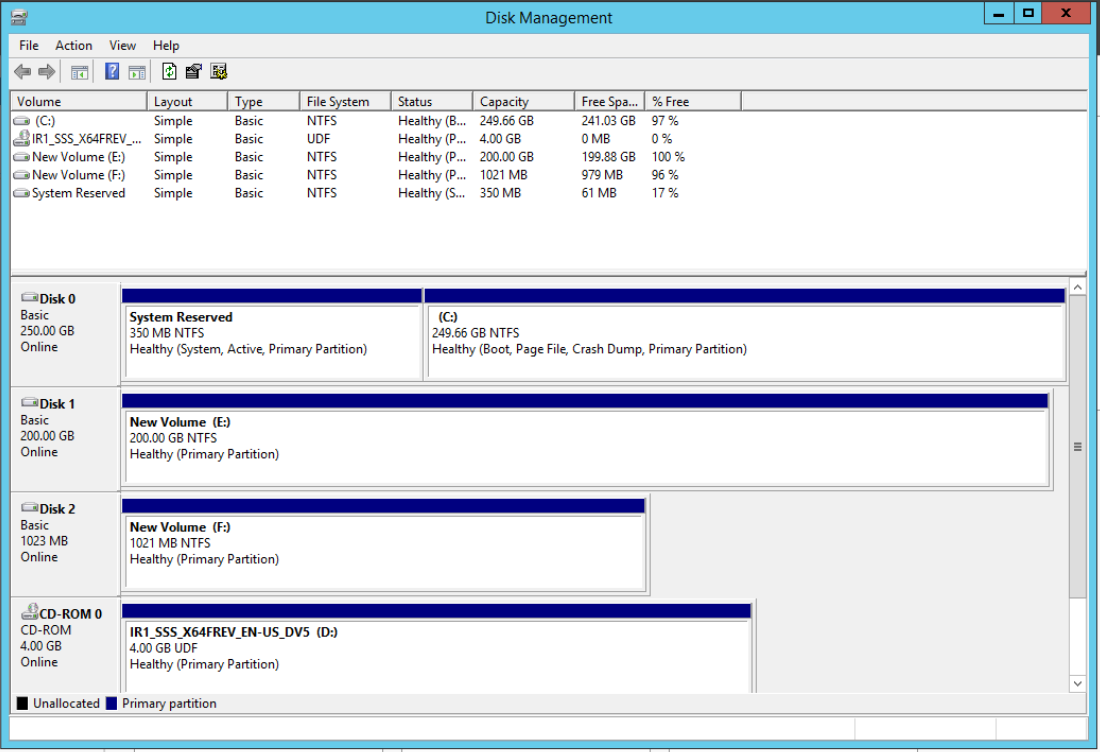Click the green Refresh toolbar icon

[x=169, y=72]
